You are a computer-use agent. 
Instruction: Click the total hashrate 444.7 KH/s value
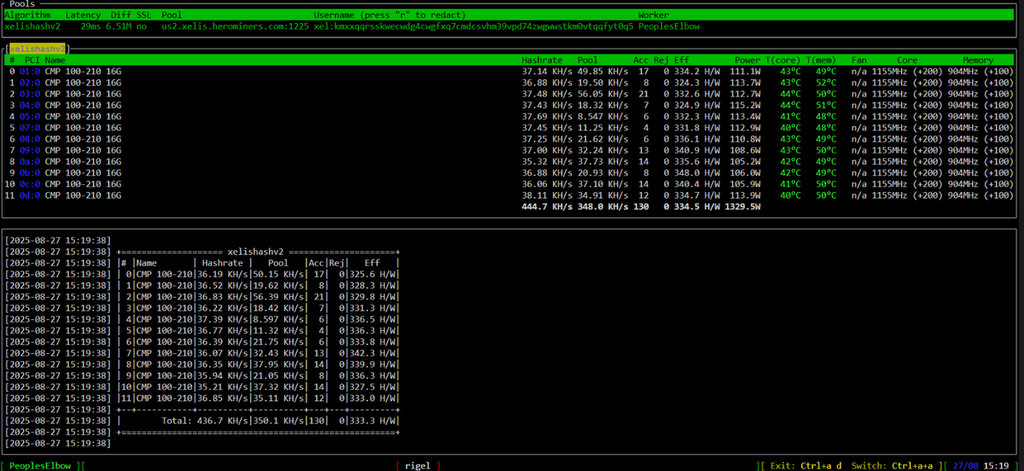coord(546,207)
